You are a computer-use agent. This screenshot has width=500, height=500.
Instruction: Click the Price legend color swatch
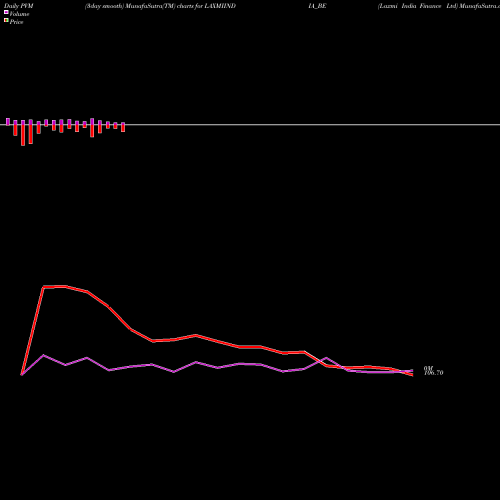(x=6, y=21)
